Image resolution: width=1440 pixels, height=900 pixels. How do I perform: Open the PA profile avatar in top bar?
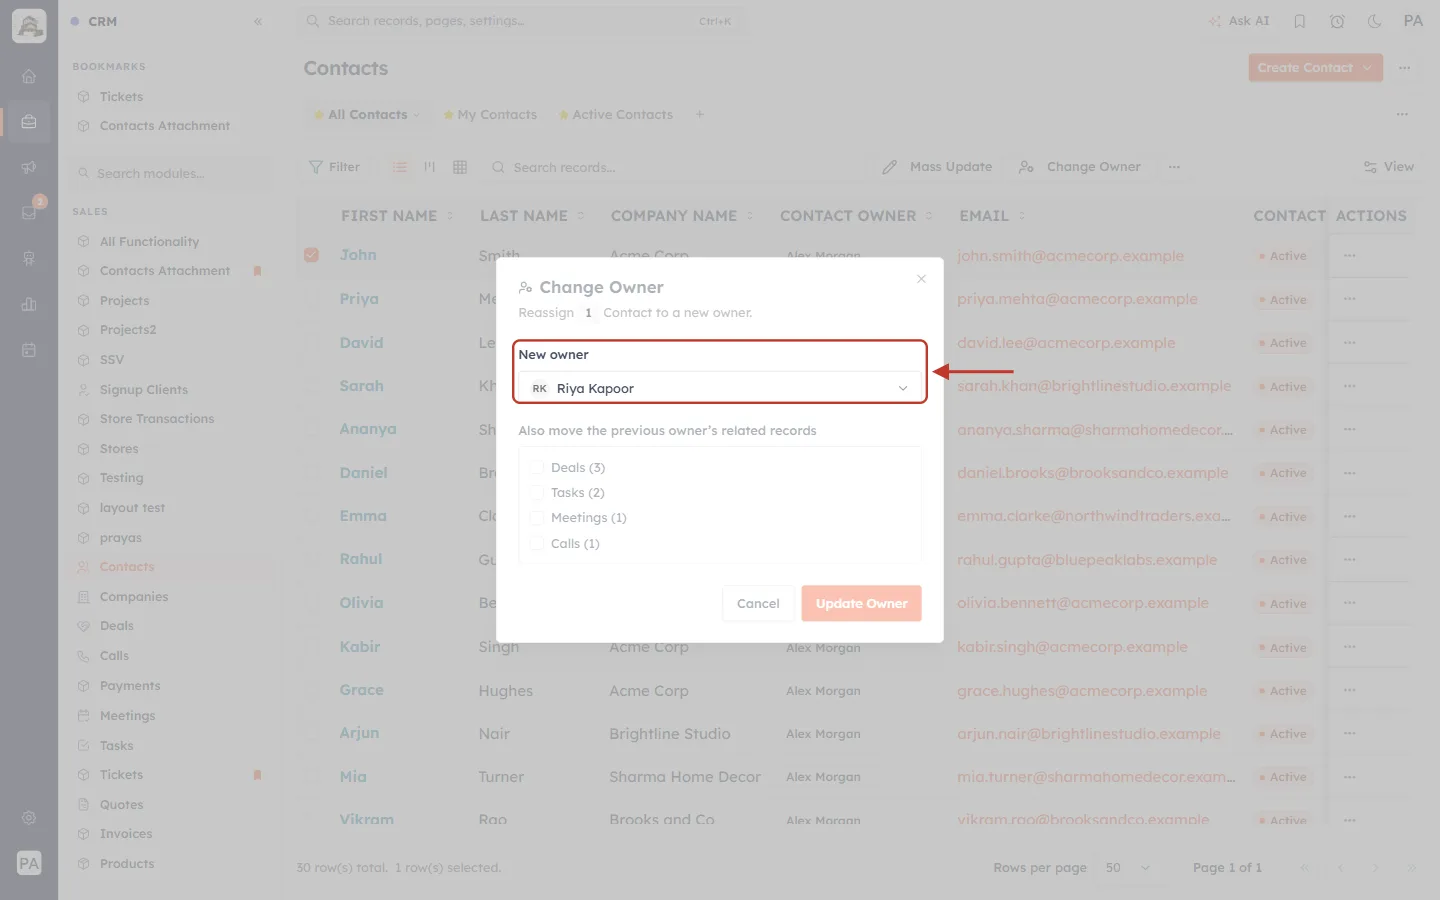(x=1413, y=21)
